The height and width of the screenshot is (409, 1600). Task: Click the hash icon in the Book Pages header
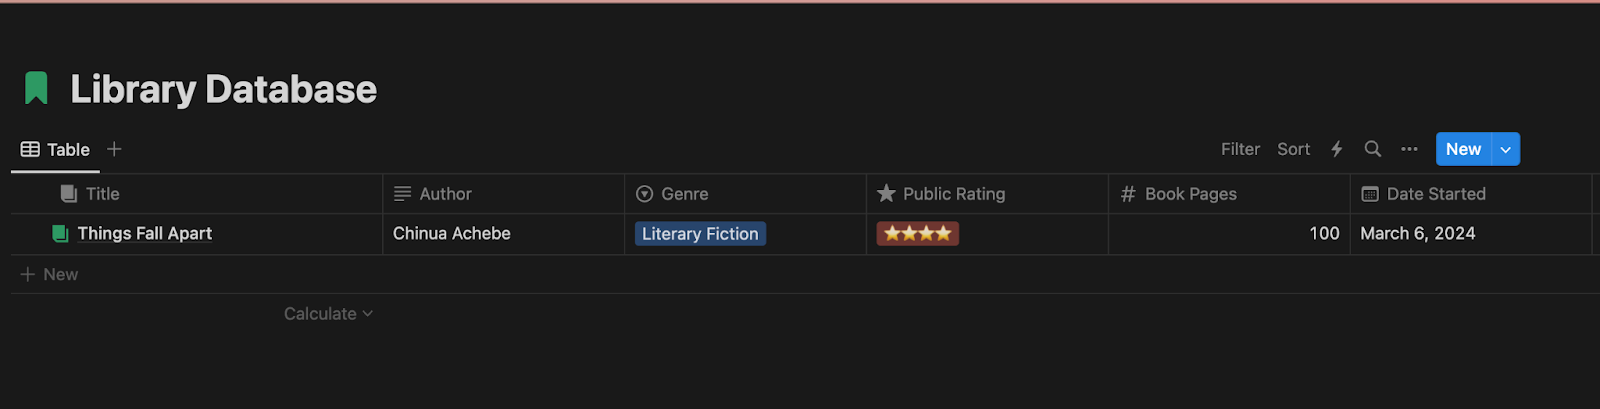coord(1128,194)
